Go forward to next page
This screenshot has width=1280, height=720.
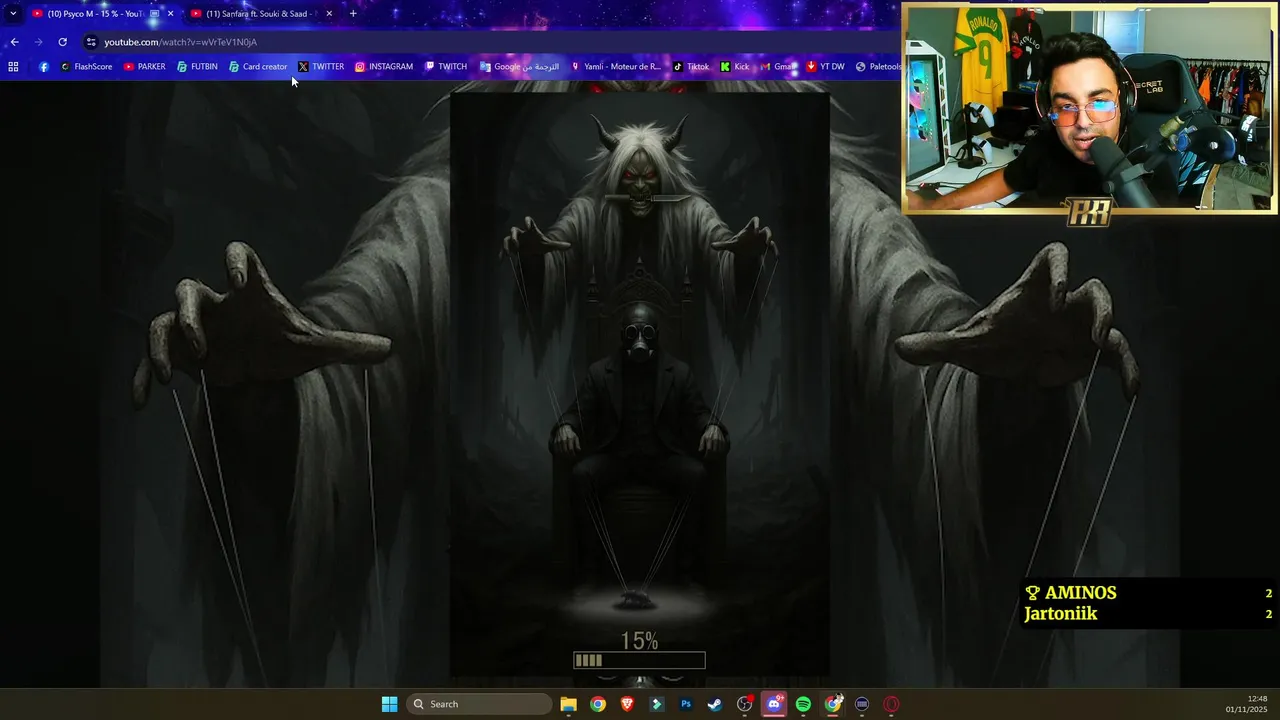pyautogui.click(x=38, y=42)
